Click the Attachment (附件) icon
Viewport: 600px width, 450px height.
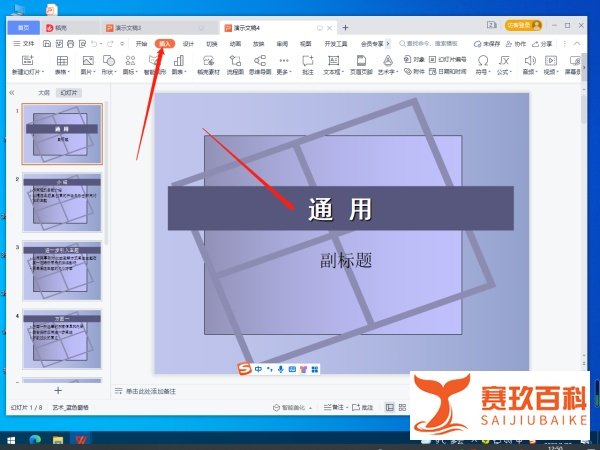tap(414, 71)
